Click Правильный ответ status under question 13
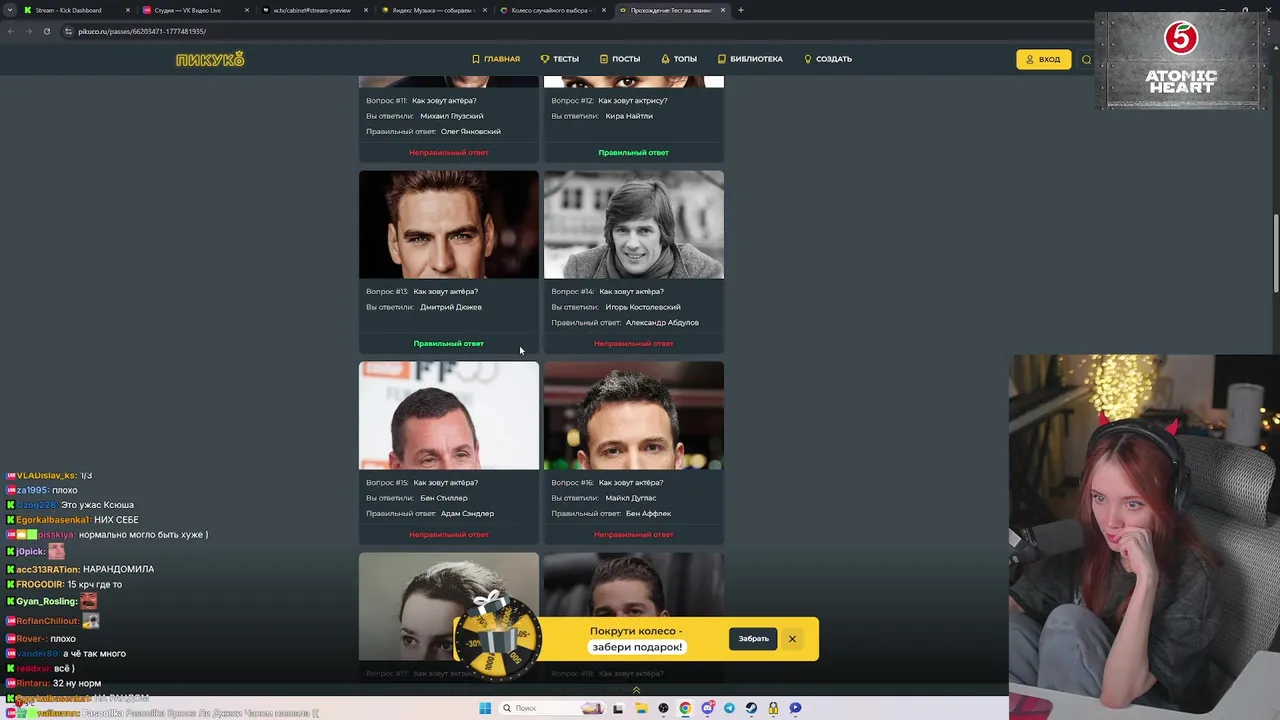 coord(449,344)
